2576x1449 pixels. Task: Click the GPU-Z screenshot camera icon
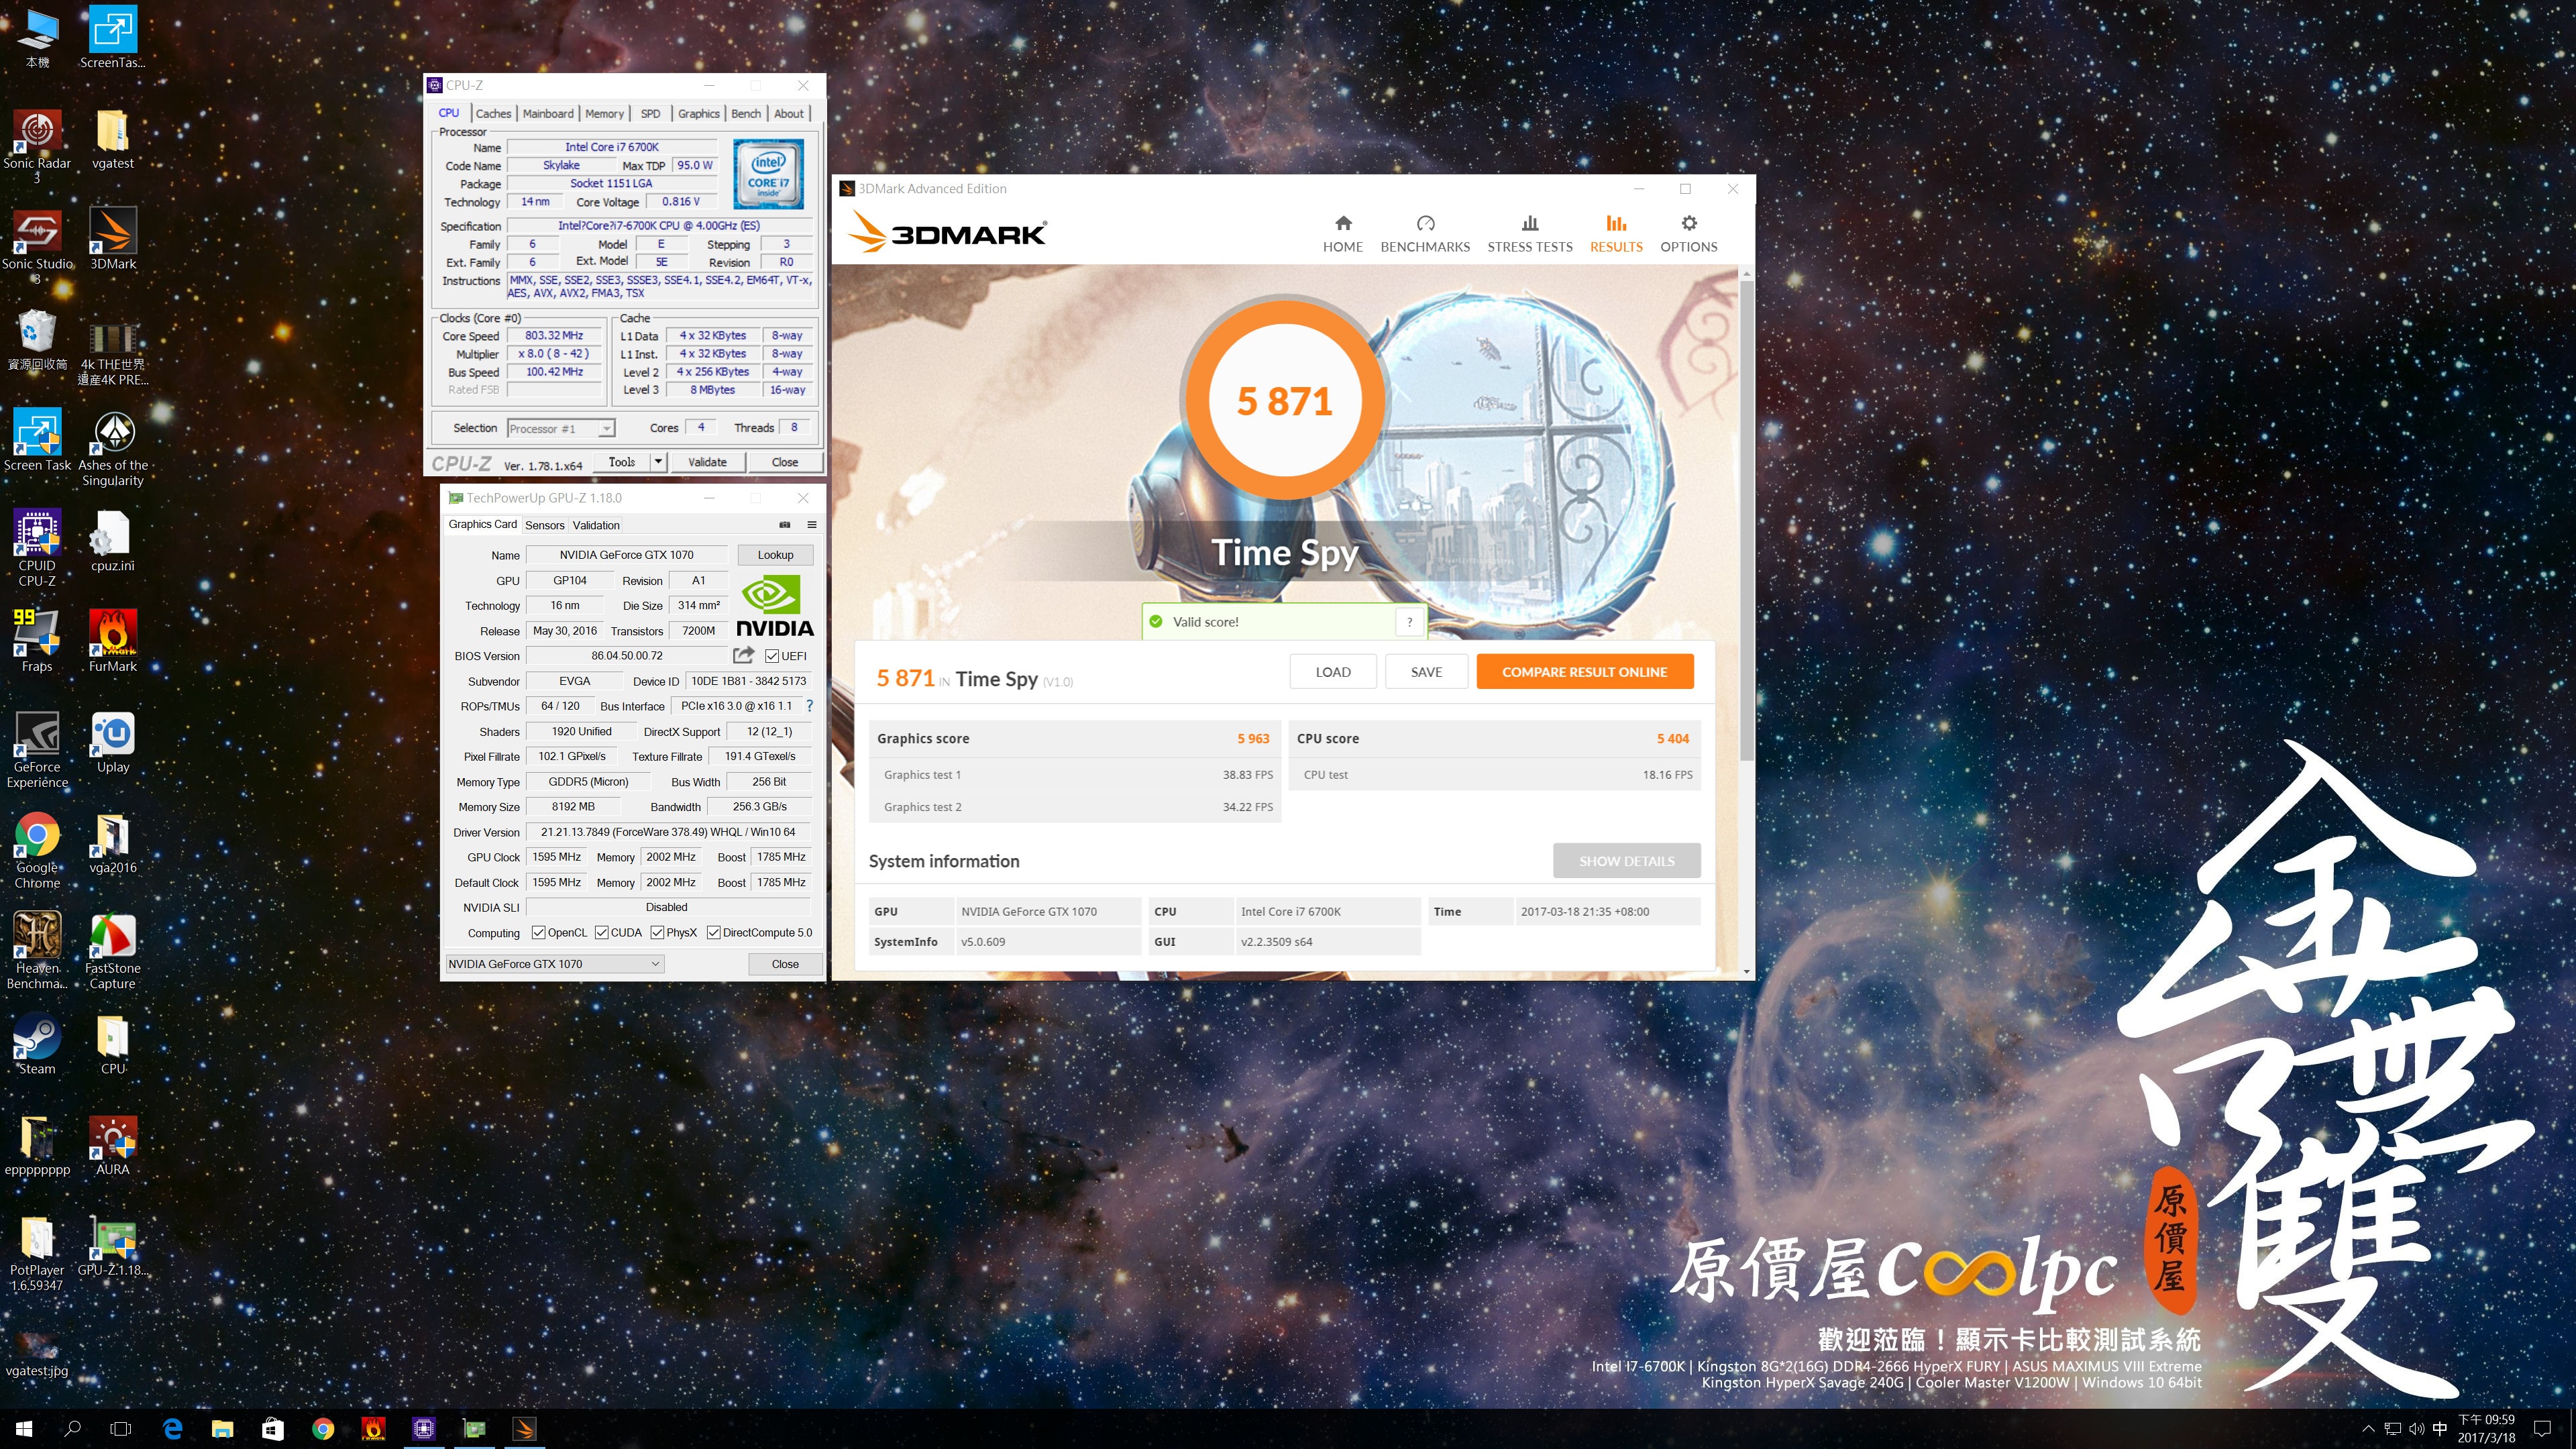[785, 525]
